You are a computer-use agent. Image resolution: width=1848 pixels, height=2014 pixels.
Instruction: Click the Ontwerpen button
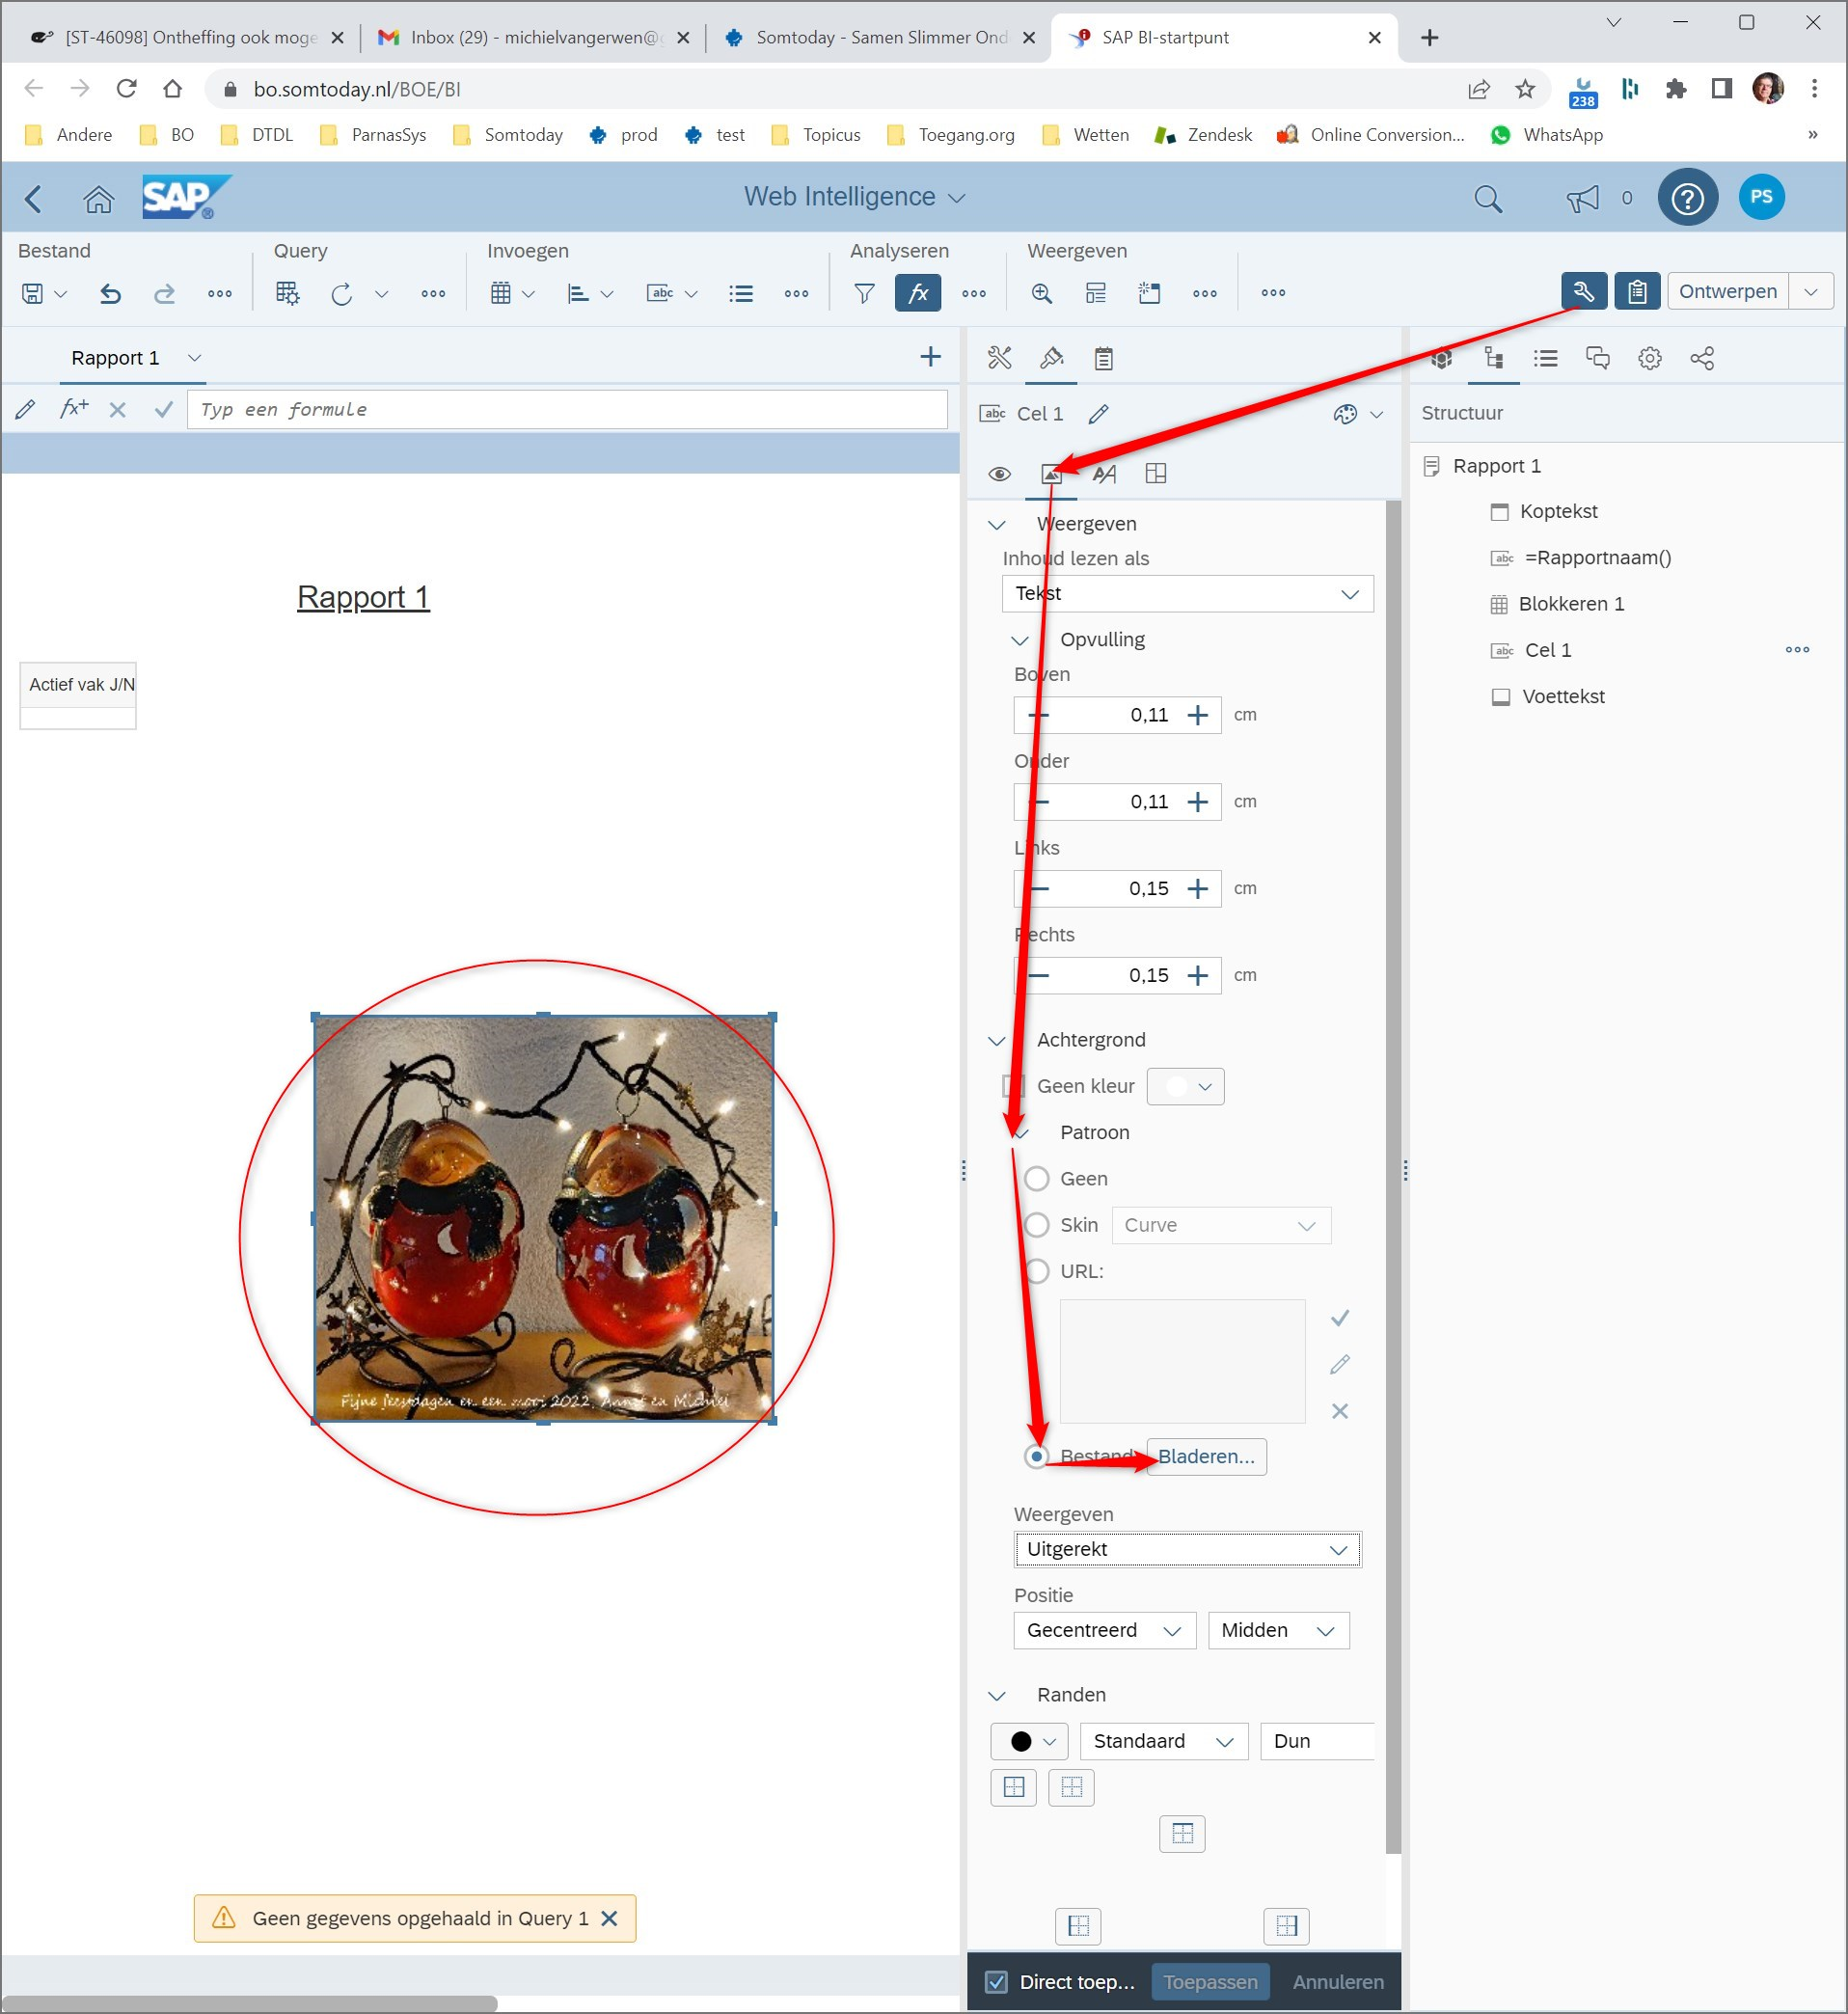click(x=1727, y=292)
